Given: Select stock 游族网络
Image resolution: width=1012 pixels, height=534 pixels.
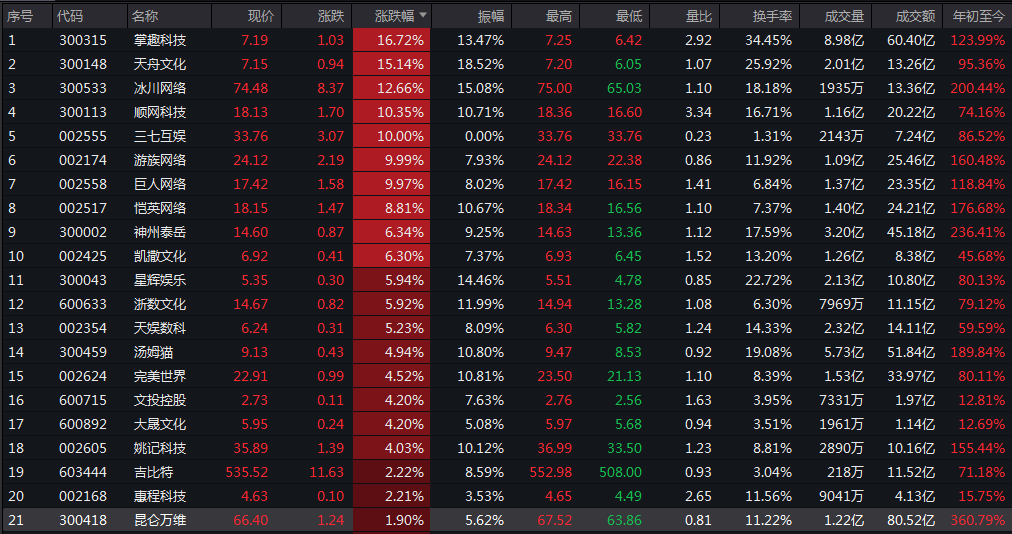Looking at the screenshot, I should (159, 160).
